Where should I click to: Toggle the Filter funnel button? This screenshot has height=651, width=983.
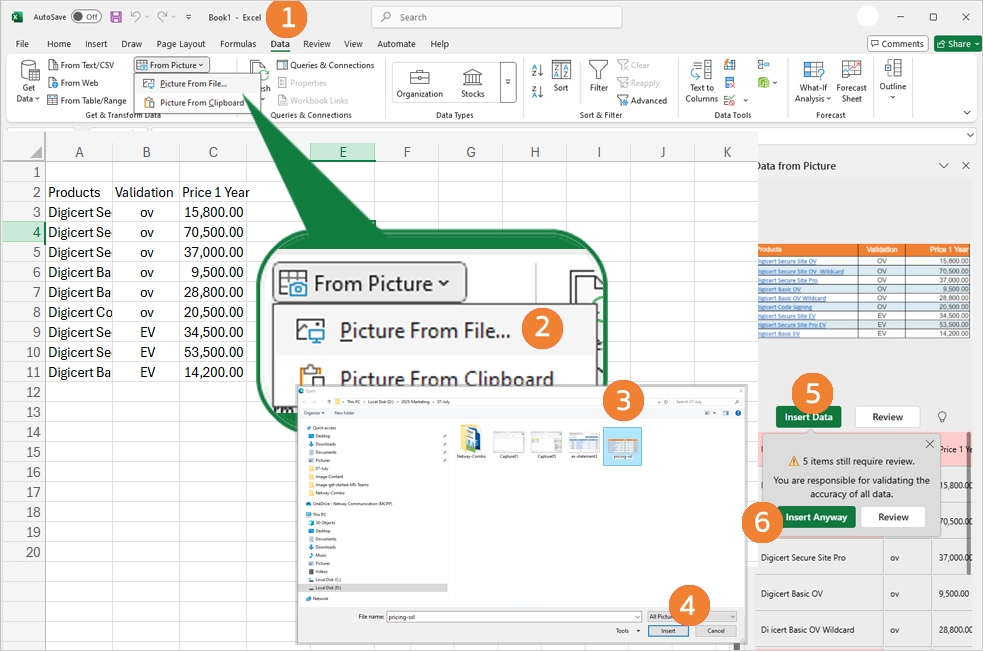point(598,77)
